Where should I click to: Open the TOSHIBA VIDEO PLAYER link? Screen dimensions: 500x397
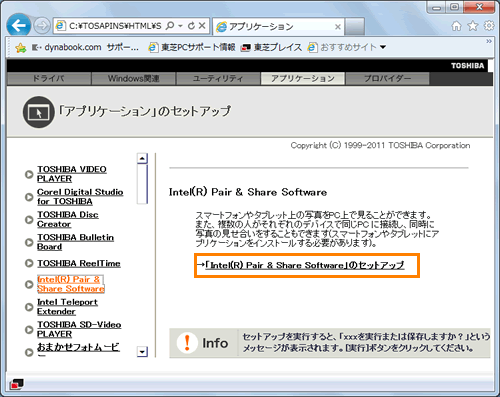72,174
